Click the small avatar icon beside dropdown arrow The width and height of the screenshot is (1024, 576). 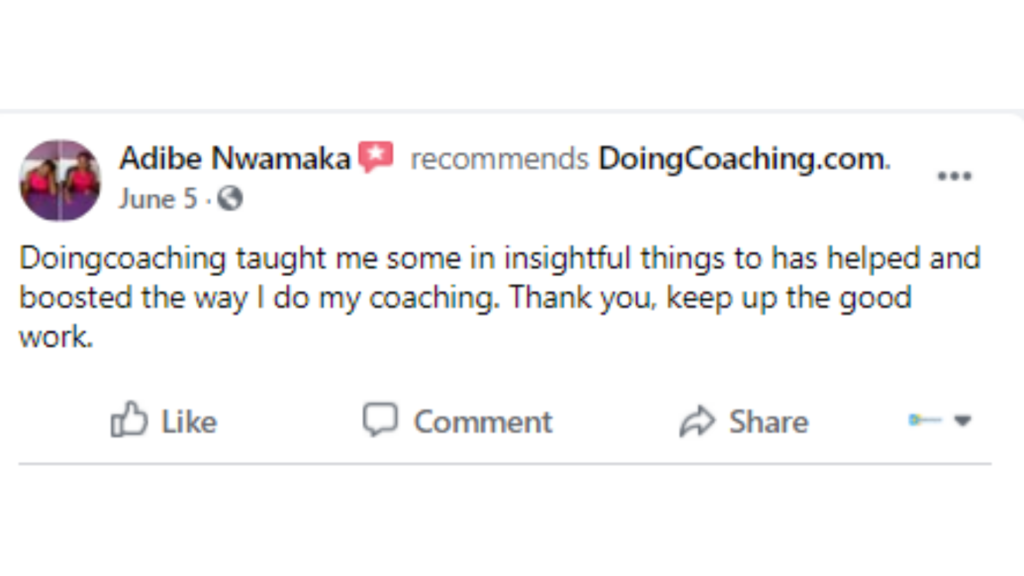924,420
